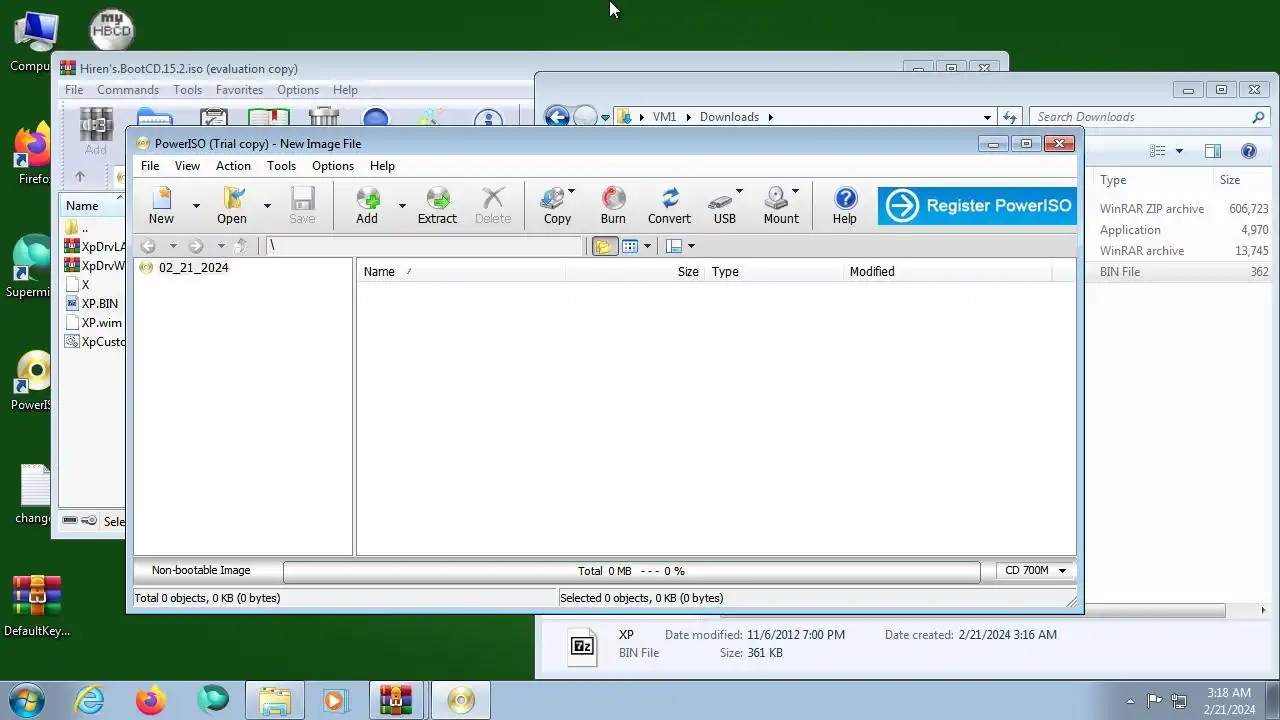1280x720 pixels.
Task: Click the view mode icon in PowerISO
Action: click(630, 246)
